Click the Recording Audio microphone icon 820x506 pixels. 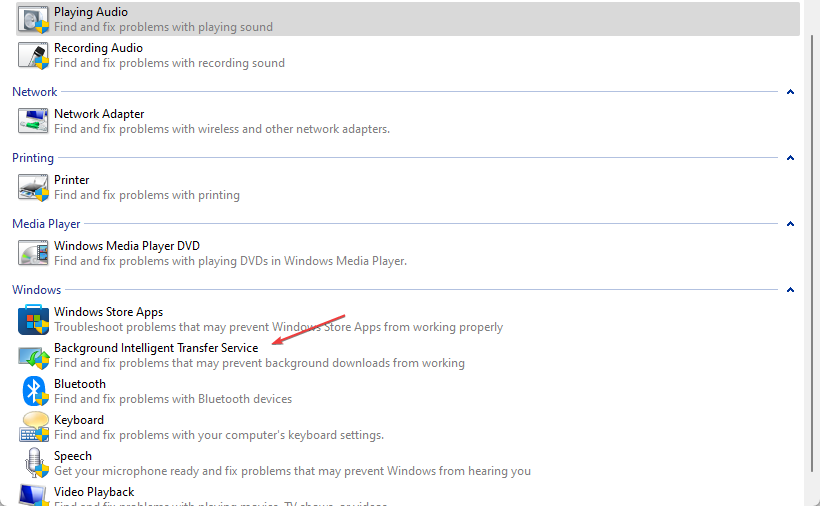tap(33, 55)
